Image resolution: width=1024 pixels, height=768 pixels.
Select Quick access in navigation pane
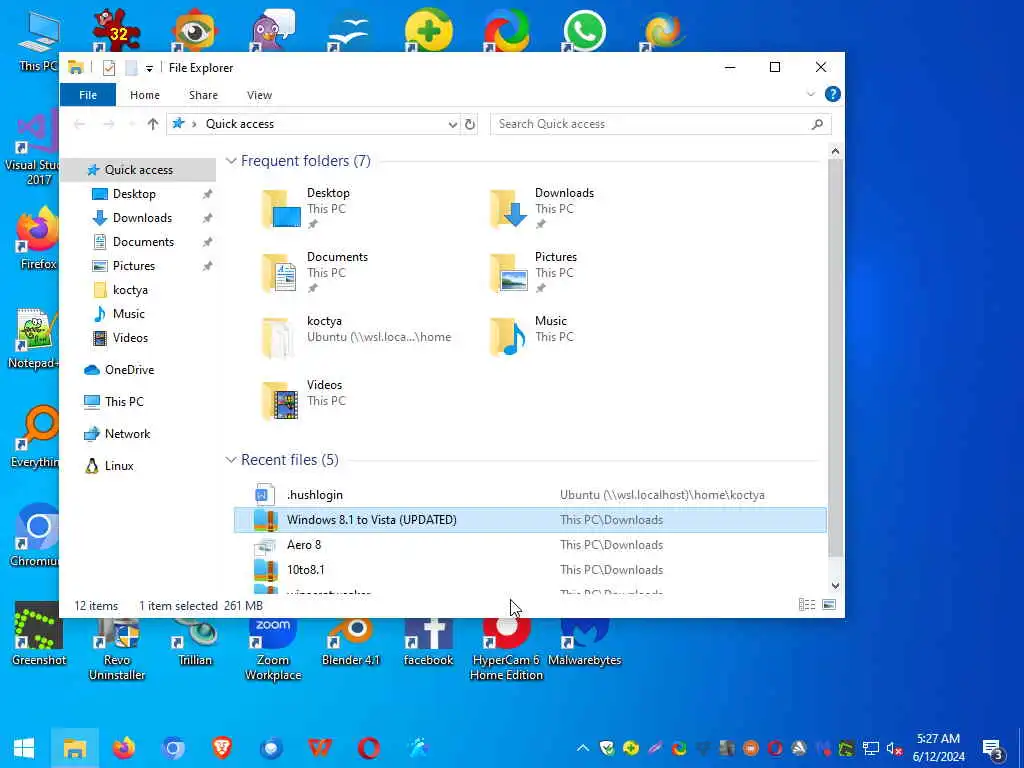[138, 170]
